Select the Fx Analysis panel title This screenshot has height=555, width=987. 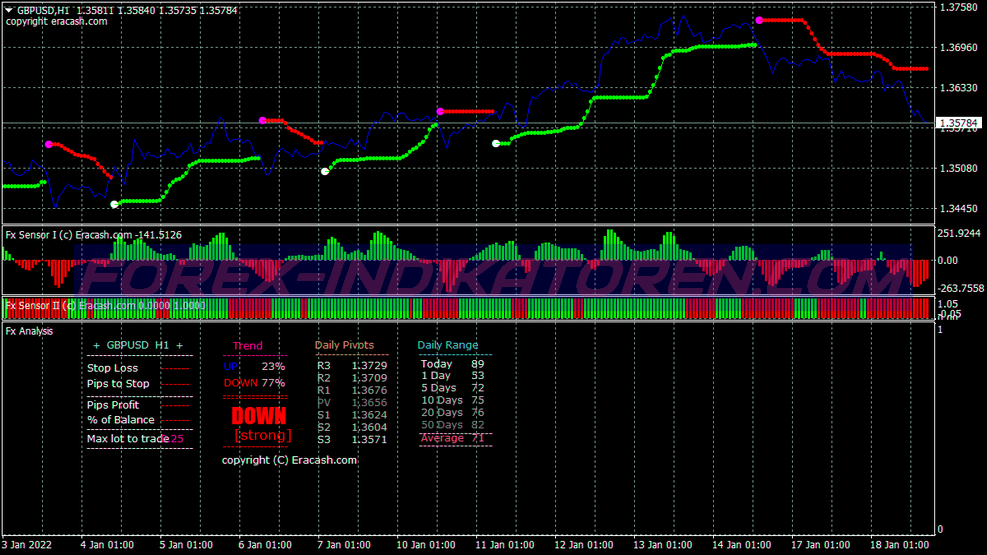click(30, 330)
